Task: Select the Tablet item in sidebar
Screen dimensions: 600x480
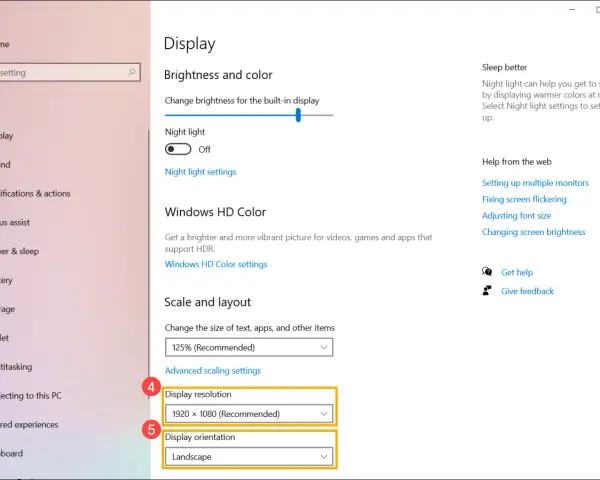Action: pos(5,338)
